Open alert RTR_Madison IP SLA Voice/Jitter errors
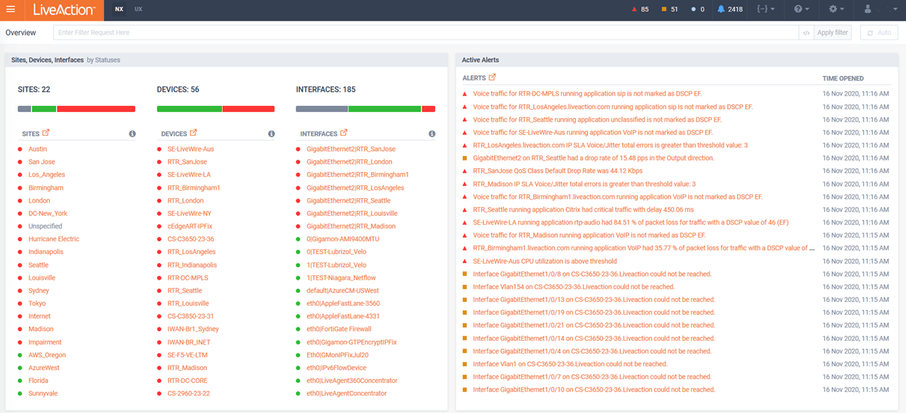This screenshot has width=906, height=413. (584, 184)
